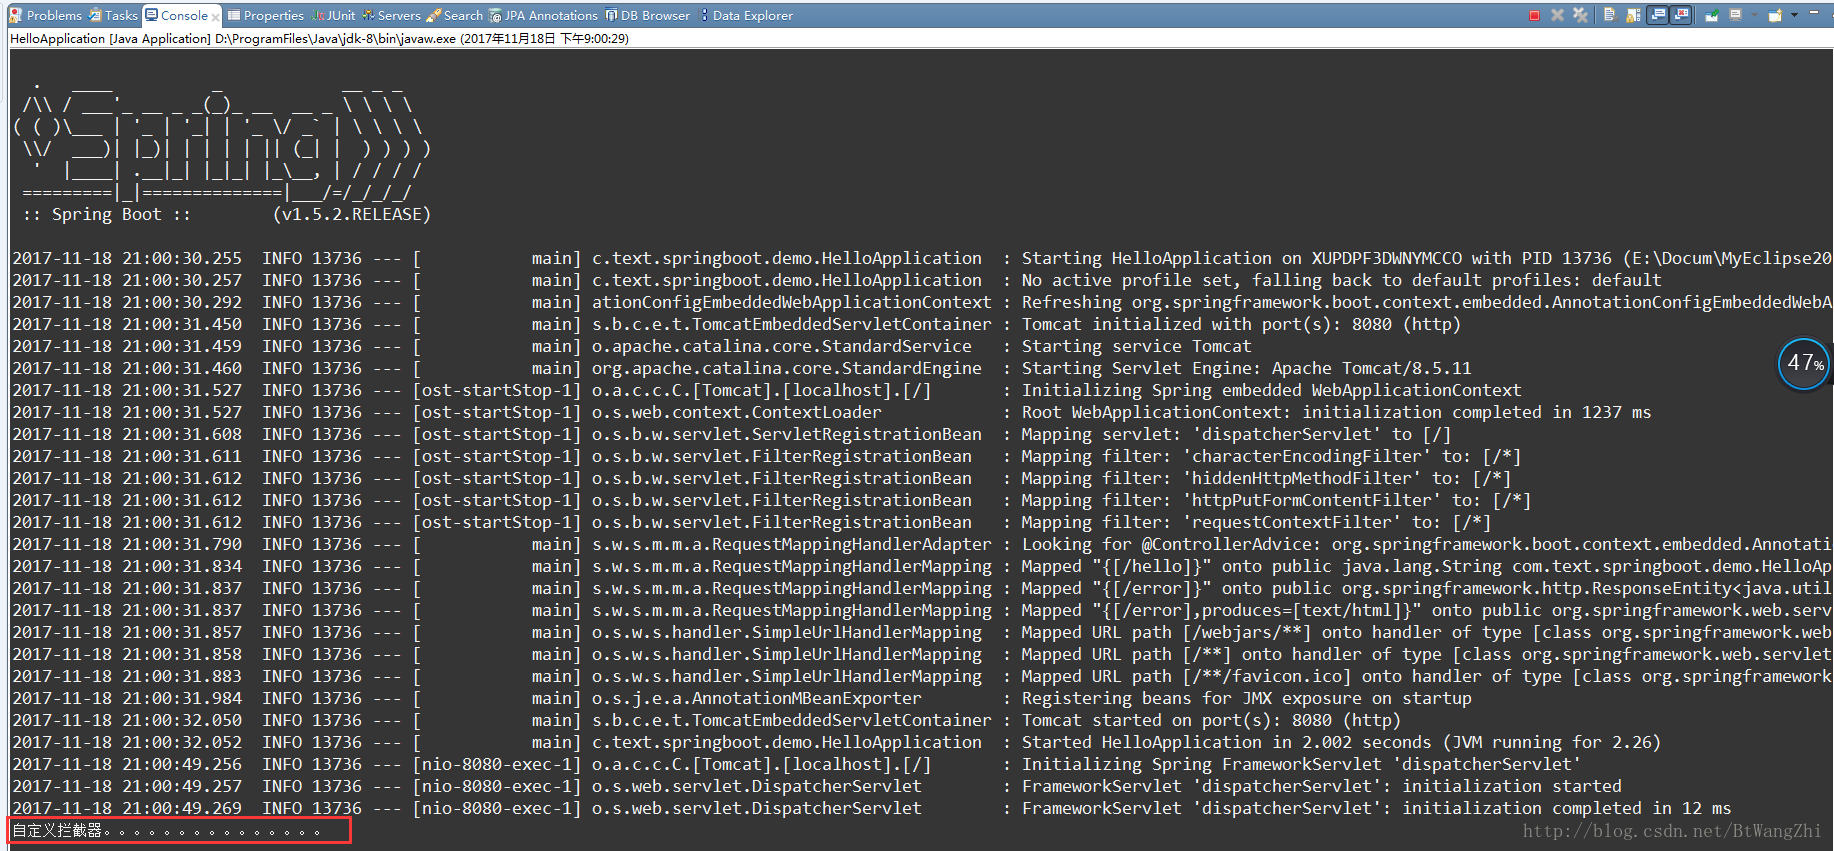Minimize the Console view panel
Image resolution: width=1834 pixels, height=851 pixels.
click(1814, 12)
